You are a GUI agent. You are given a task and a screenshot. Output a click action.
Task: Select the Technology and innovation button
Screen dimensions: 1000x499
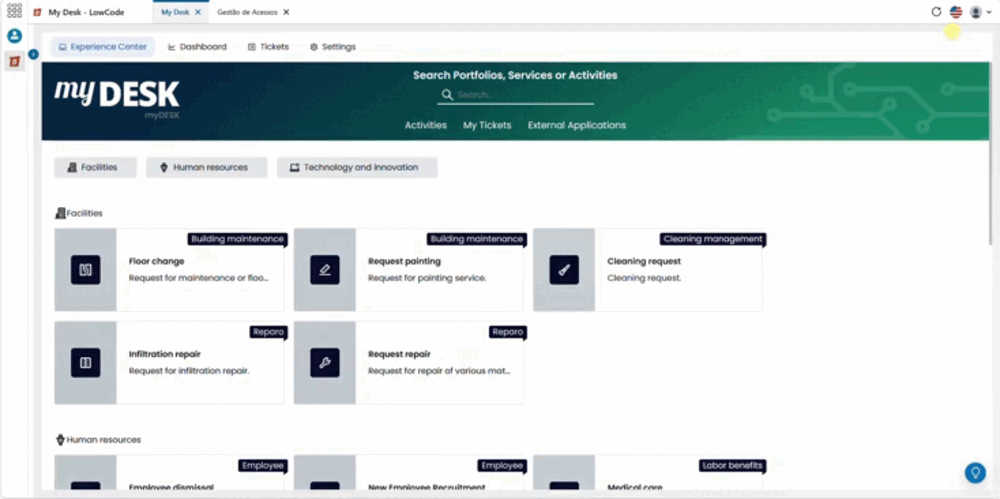click(x=357, y=167)
